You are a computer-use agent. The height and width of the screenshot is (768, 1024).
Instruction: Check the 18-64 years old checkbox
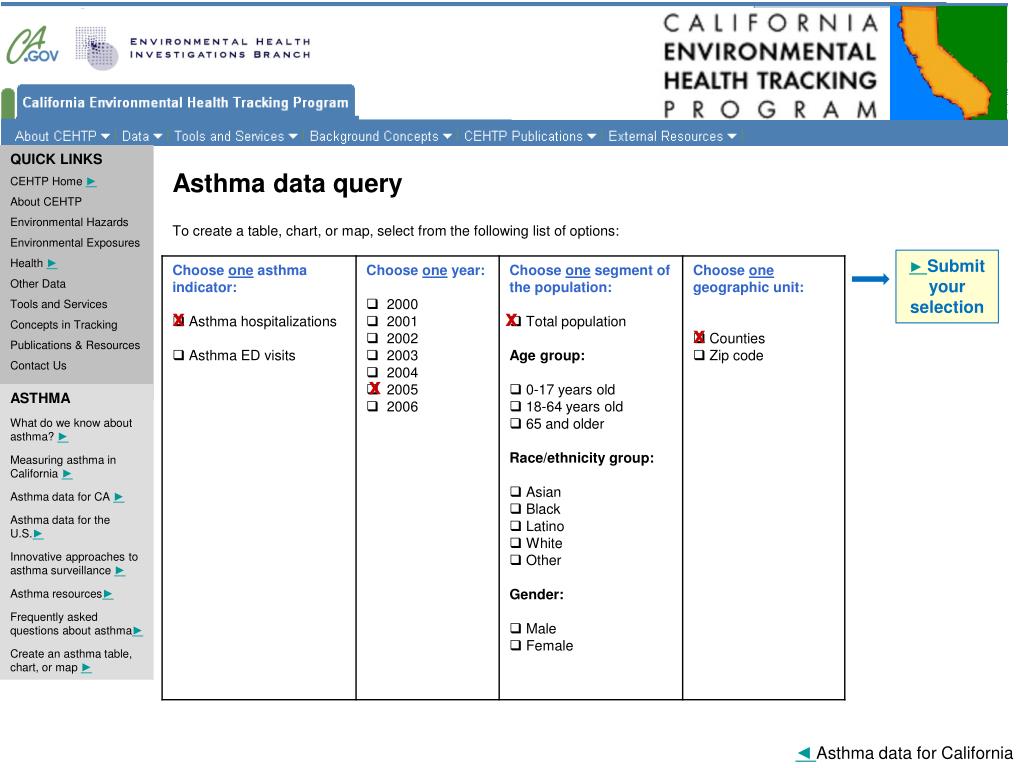(x=515, y=406)
